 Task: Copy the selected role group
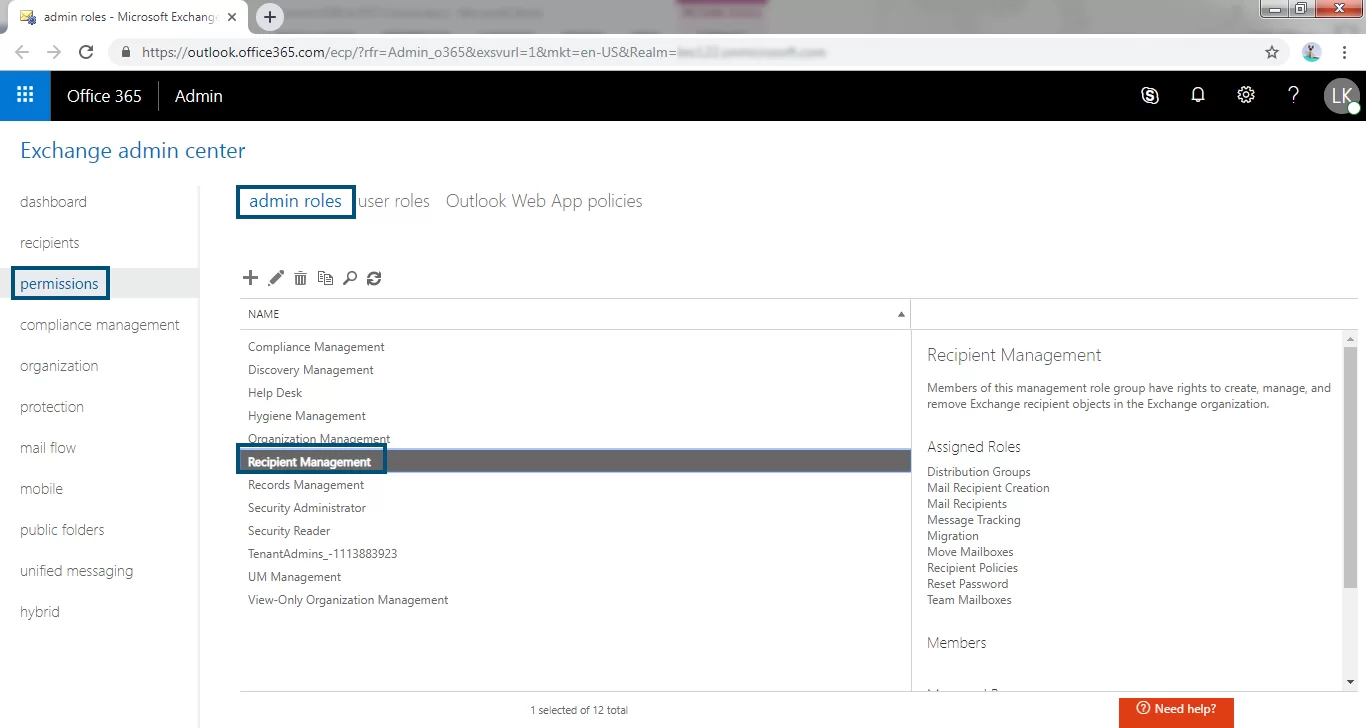click(x=325, y=278)
